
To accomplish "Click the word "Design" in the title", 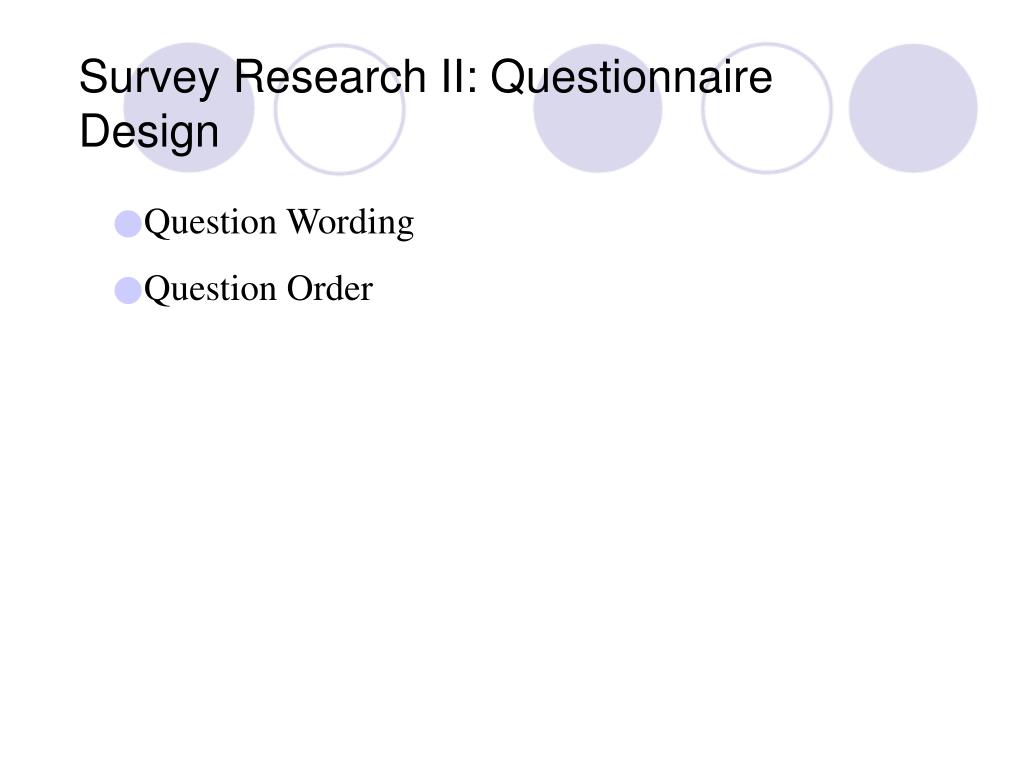I will [149, 133].
